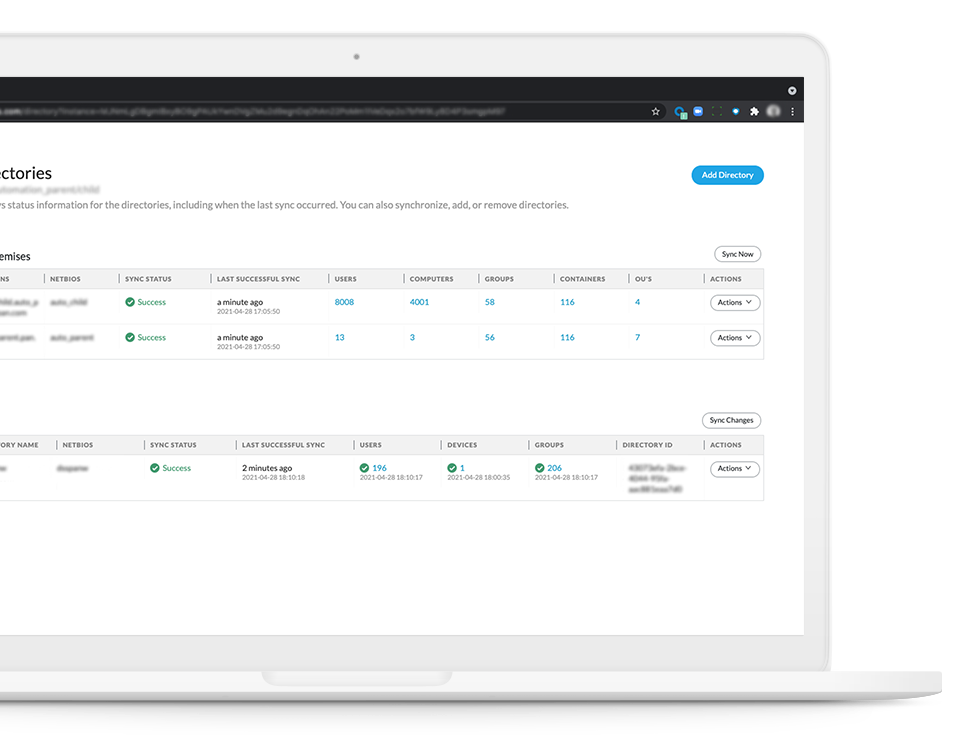This screenshot has height=744, width=974.
Task: Select the USERS column header
Action: [345, 278]
